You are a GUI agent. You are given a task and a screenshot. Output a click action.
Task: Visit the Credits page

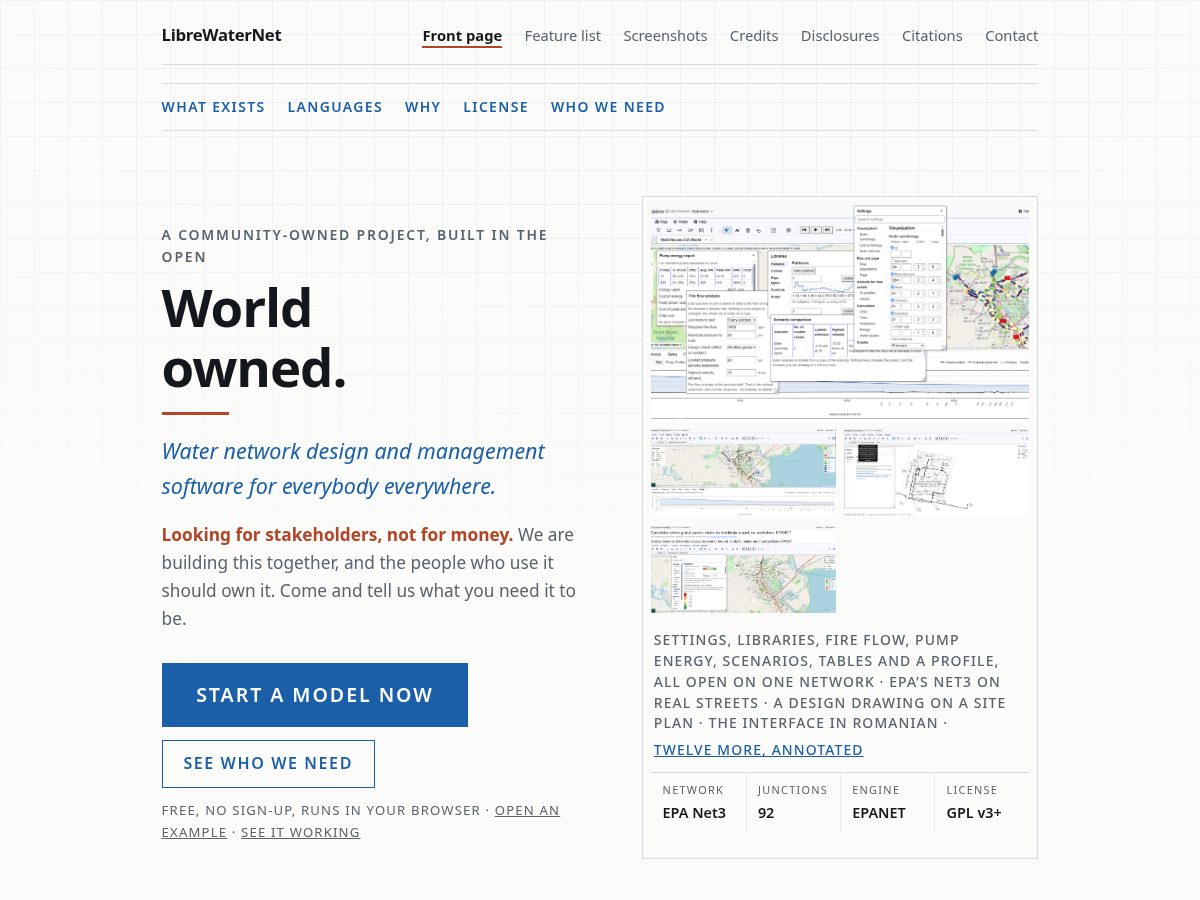coord(754,36)
